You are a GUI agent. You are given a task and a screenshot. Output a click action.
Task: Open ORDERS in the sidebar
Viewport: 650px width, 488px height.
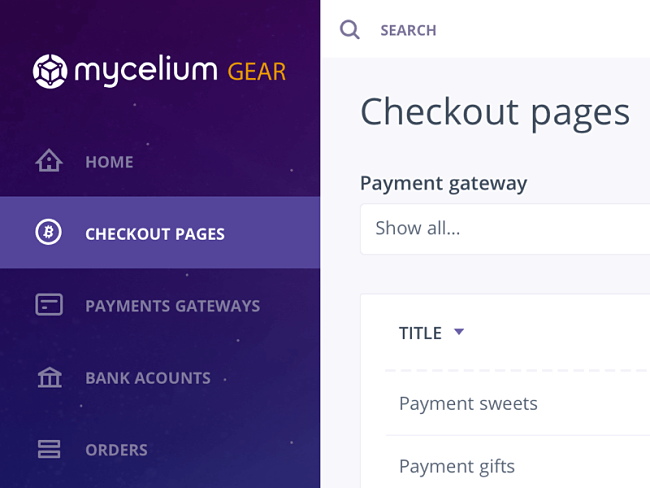pyautogui.click(x=116, y=450)
